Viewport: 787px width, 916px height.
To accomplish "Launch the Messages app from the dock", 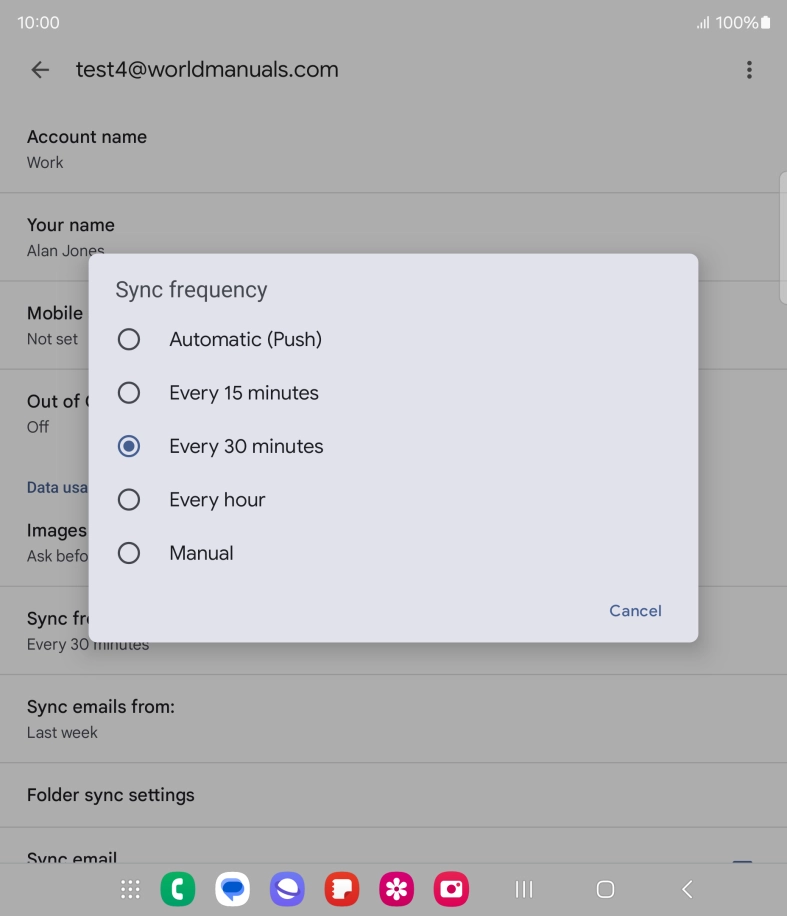I will tap(233, 889).
